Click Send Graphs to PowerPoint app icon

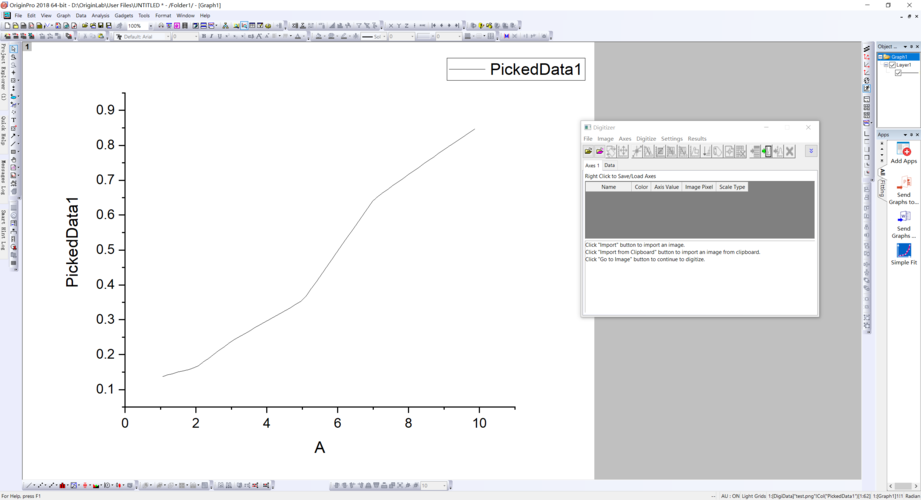coord(903,187)
